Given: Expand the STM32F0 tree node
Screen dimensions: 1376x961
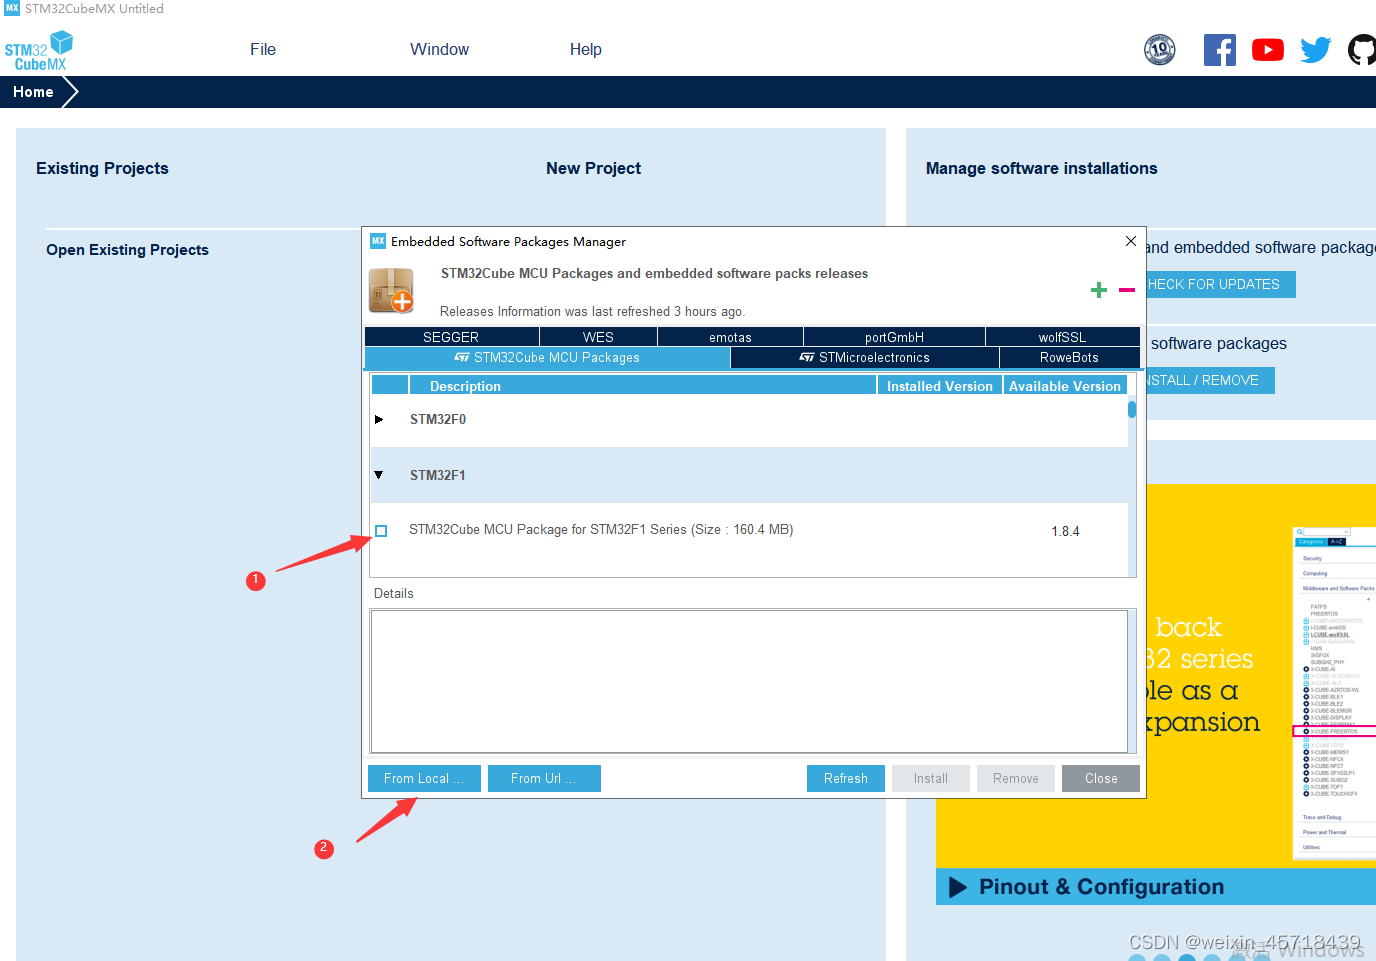Looking at the screenshot, I should [379, 419].
